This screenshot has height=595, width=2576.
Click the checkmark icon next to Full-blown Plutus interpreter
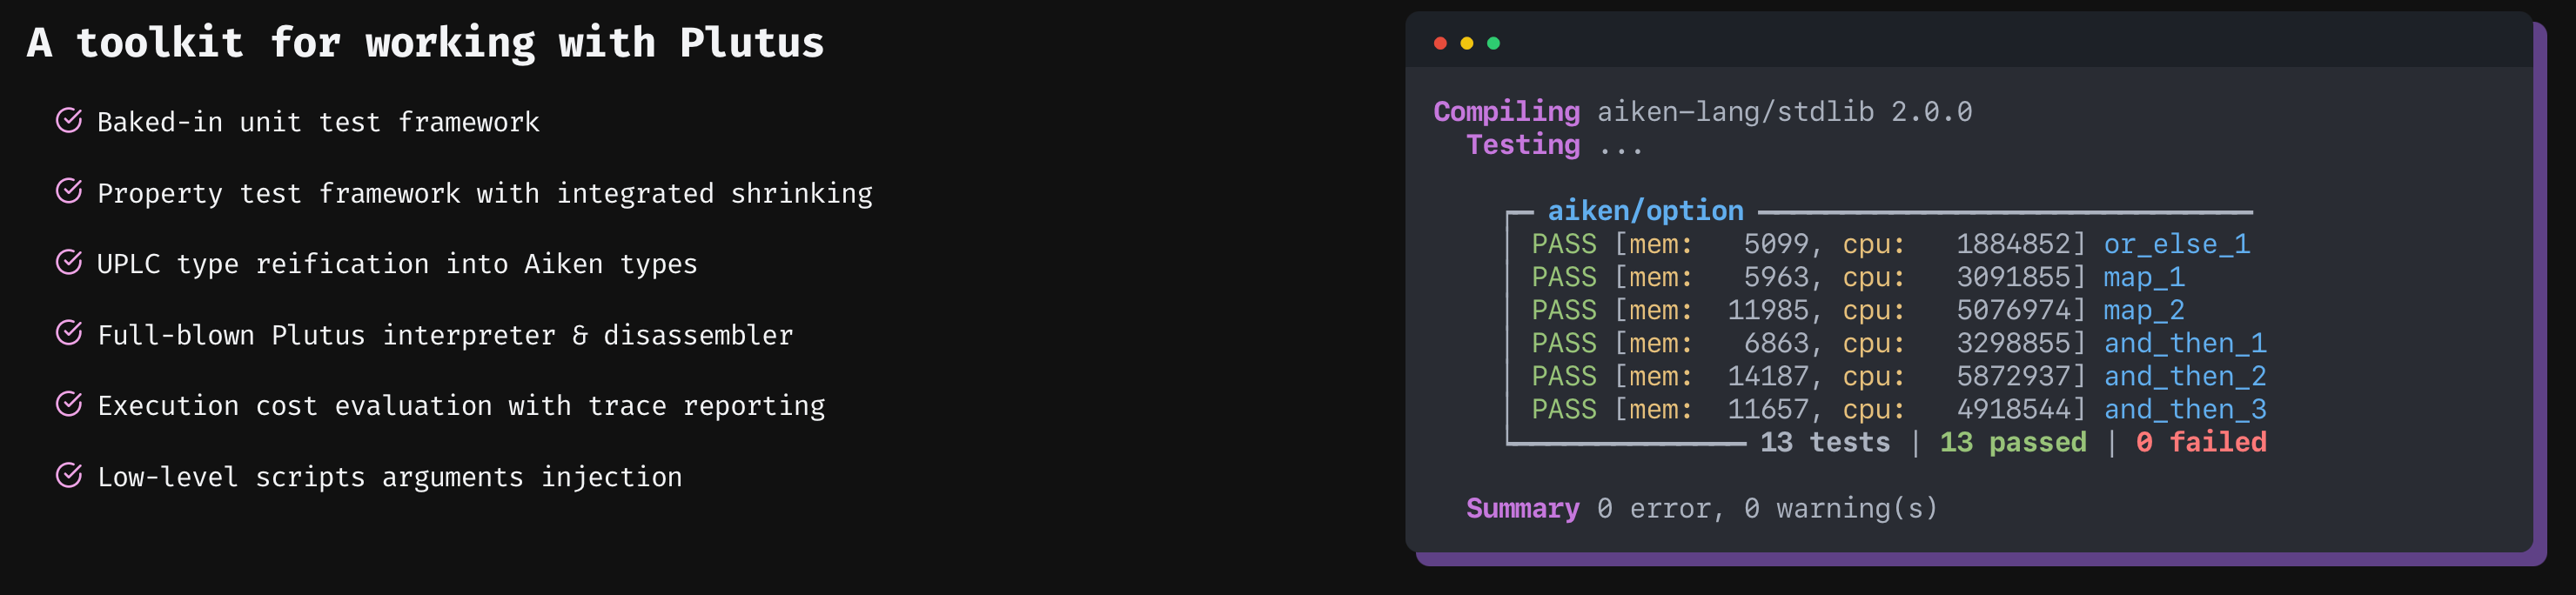pyautogui.click(x=68, y=333)
